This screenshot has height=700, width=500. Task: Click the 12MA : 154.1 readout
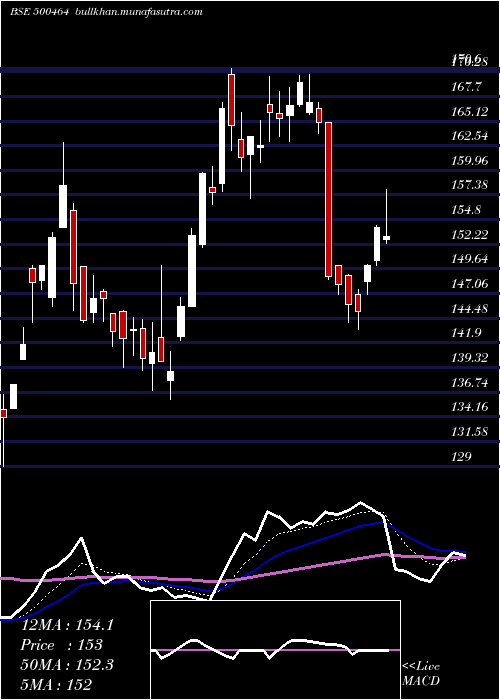(x=67, y=625)
